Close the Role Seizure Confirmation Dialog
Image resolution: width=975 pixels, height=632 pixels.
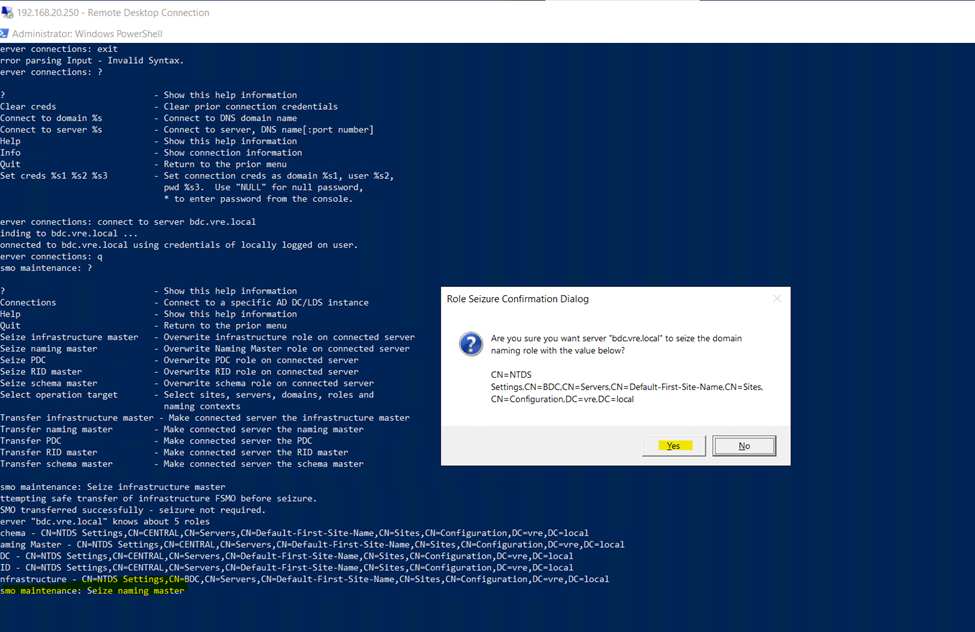776,298
